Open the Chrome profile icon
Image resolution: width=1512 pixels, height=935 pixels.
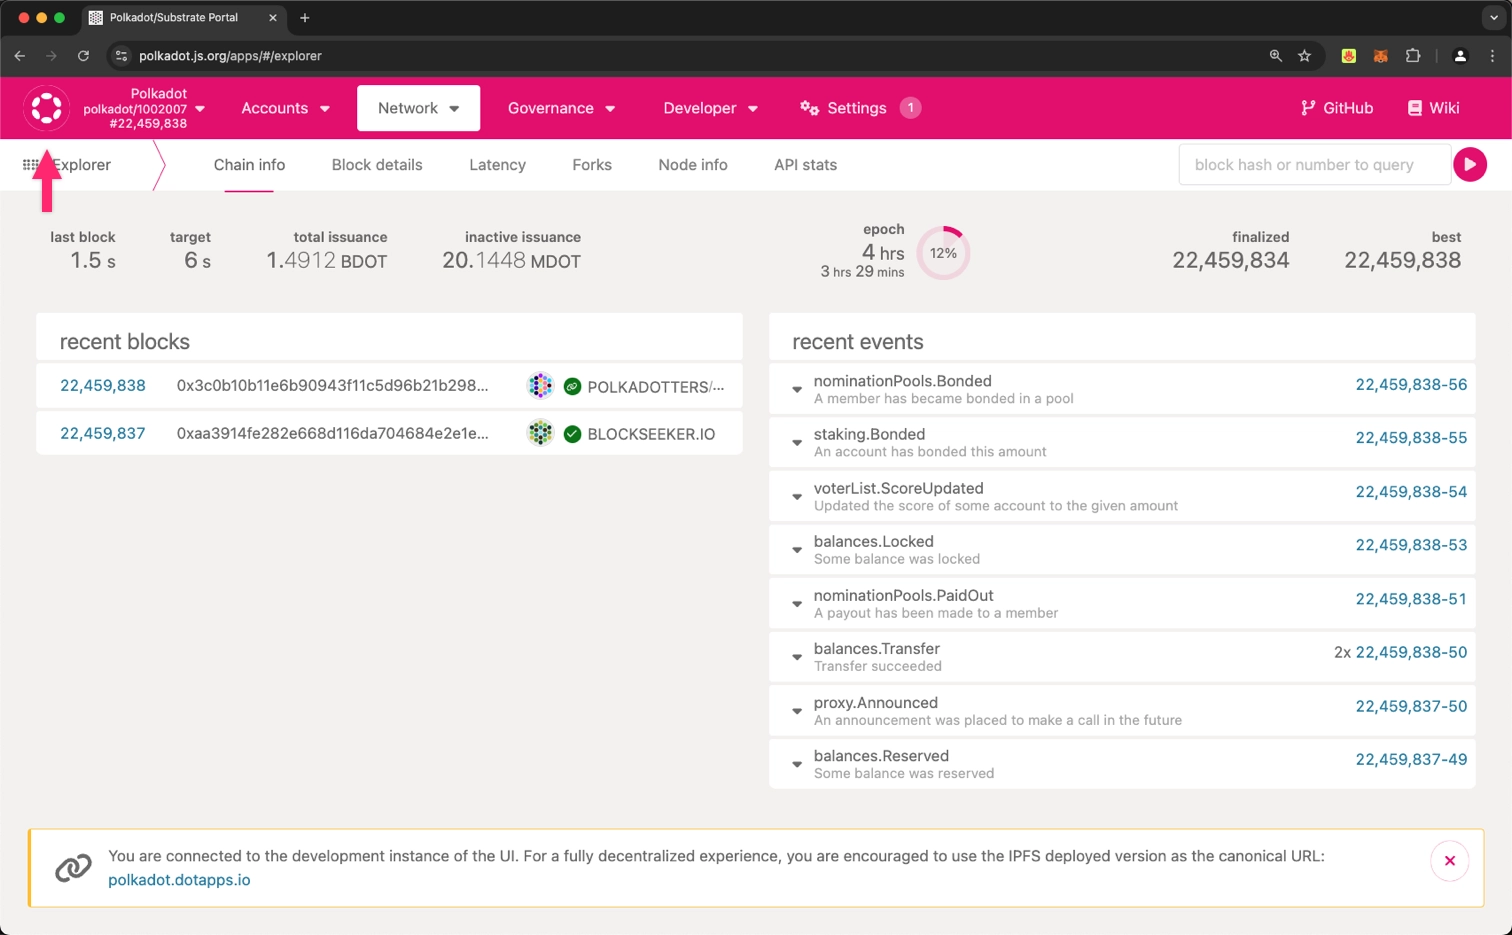click(x=1460, y=56)
